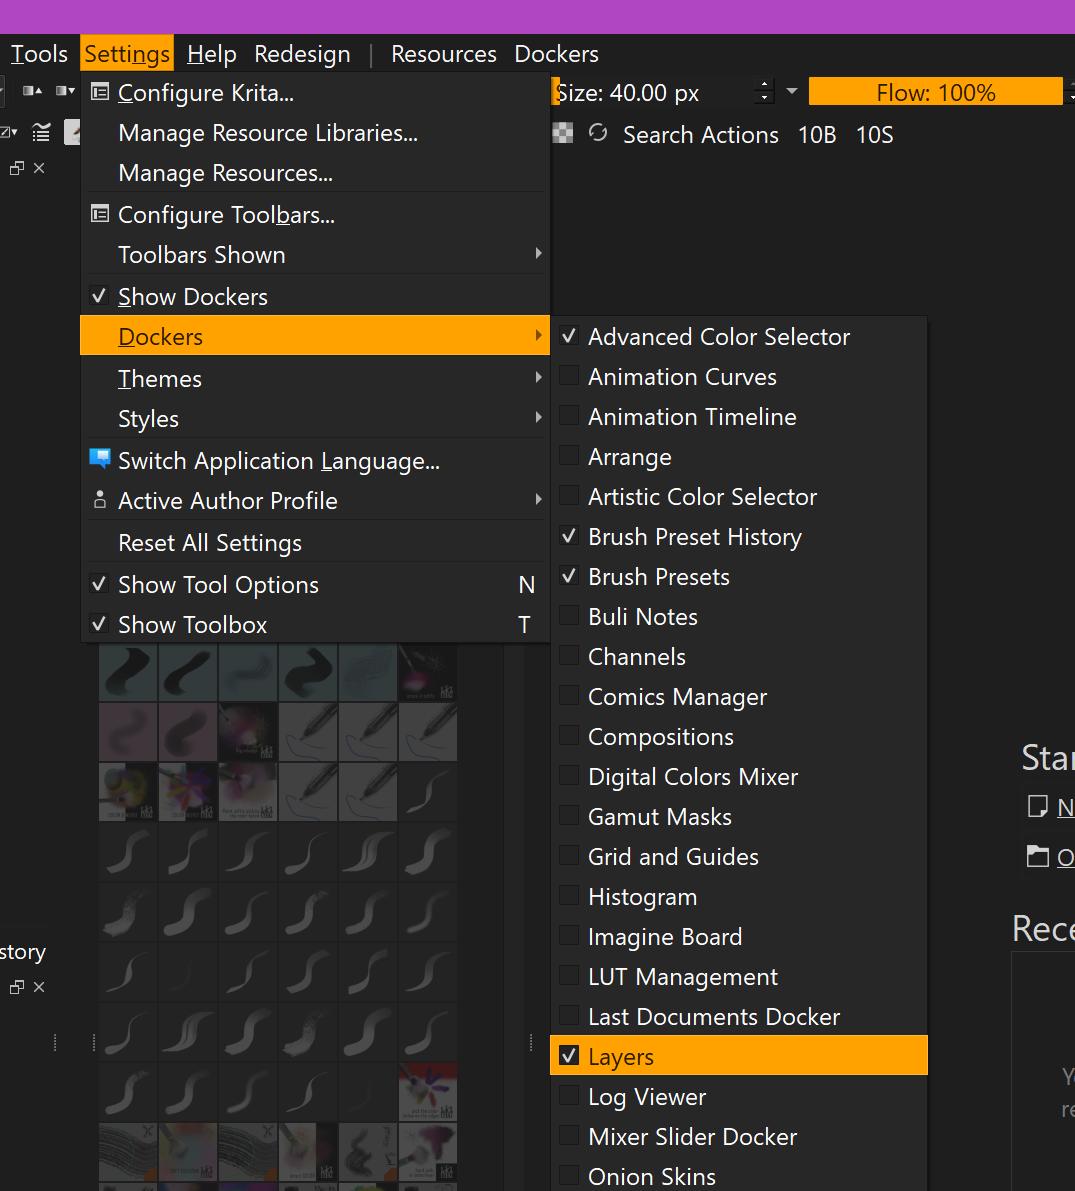Open the Resources menu
The height and width of the screenshot is (1191, 1075).
[x=444, y=54]
